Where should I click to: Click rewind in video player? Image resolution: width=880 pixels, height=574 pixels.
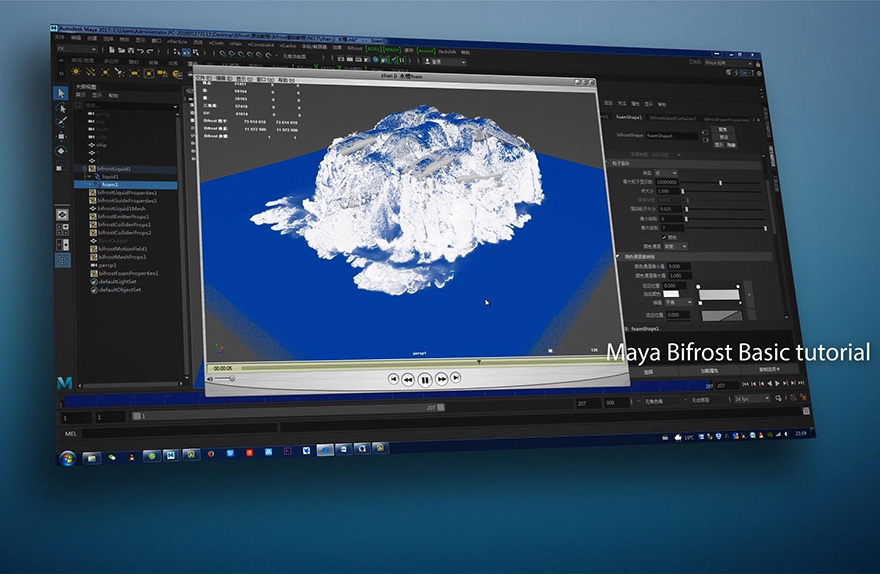[408, 380]
